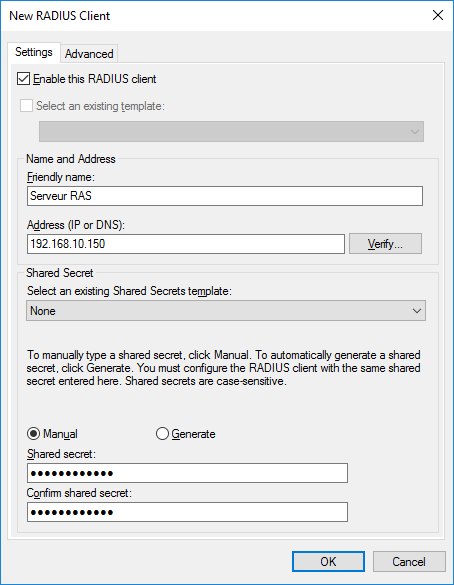Cancel the new RADIUS client

(x=409, y=561)
